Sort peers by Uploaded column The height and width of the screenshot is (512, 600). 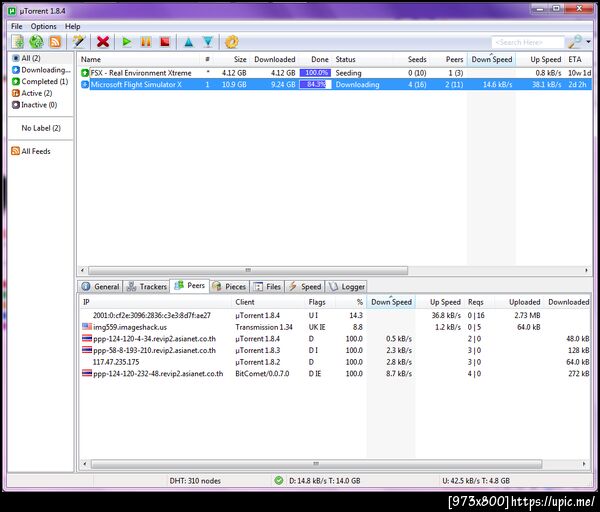(x=518, y=302)
